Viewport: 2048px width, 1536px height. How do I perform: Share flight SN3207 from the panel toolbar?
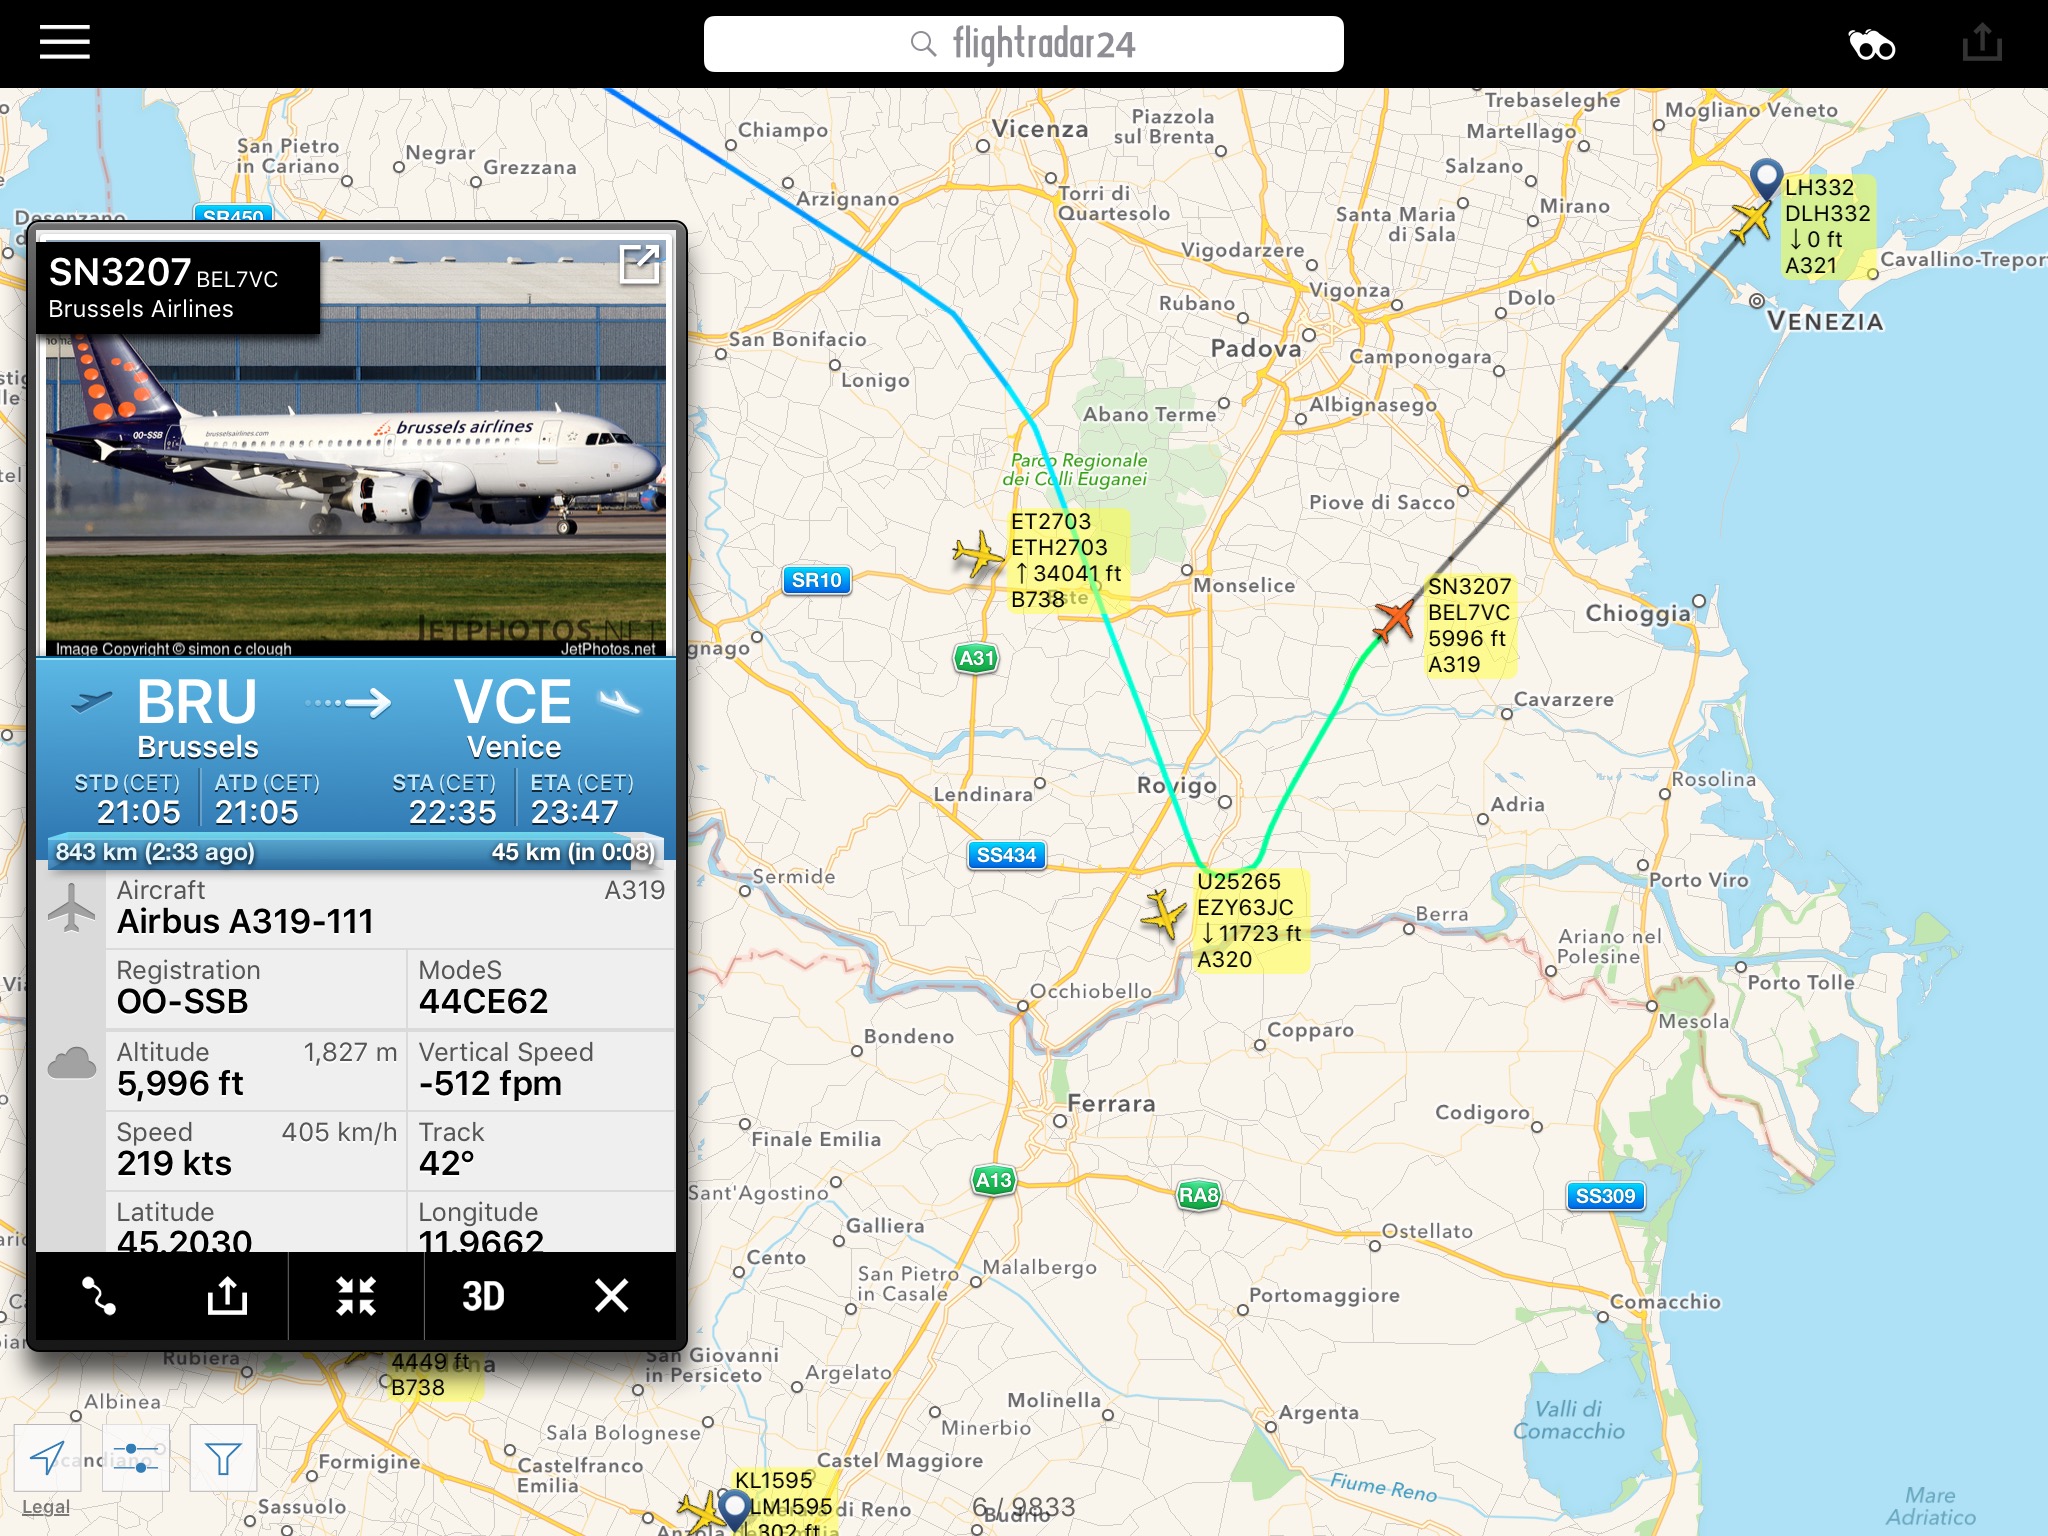(x=227, y=1295)
